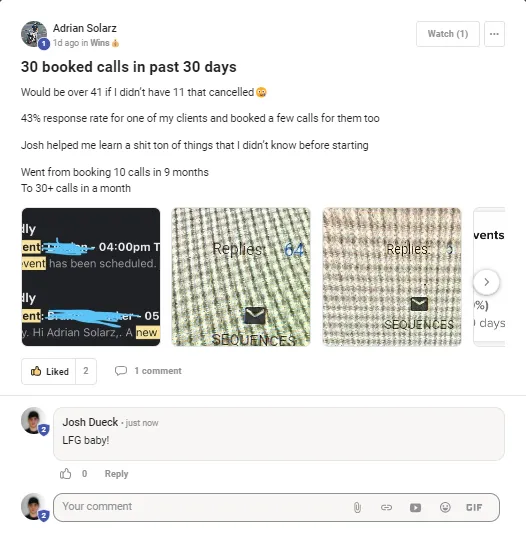This screenshot has height=540, width=526.
Task: Toggle the Liked thumbs-up button
Action: point(49,371)
